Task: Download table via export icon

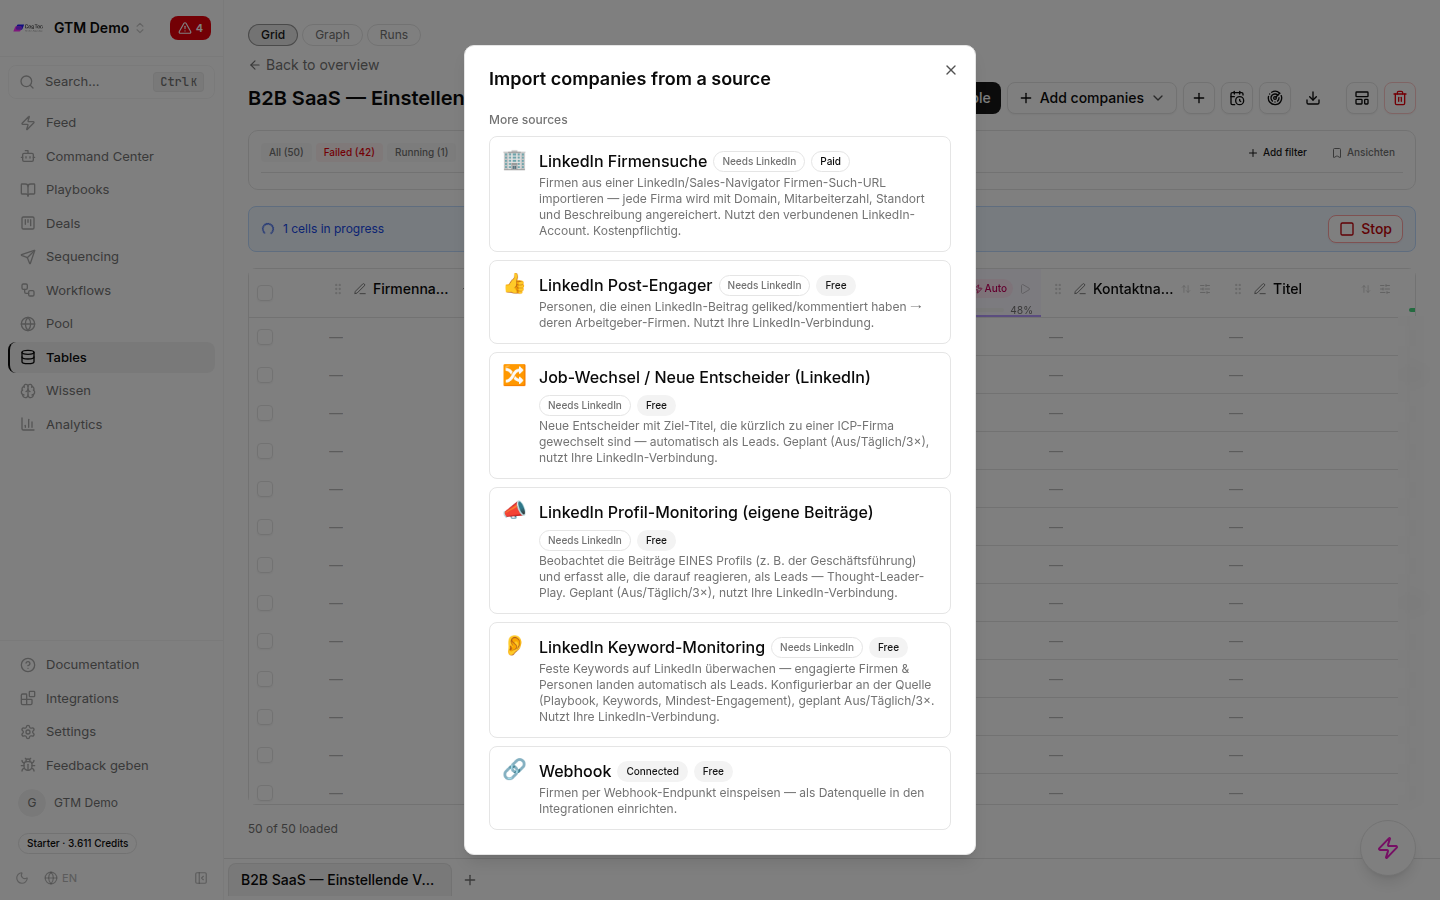Action: click(x=1313, y=98)
